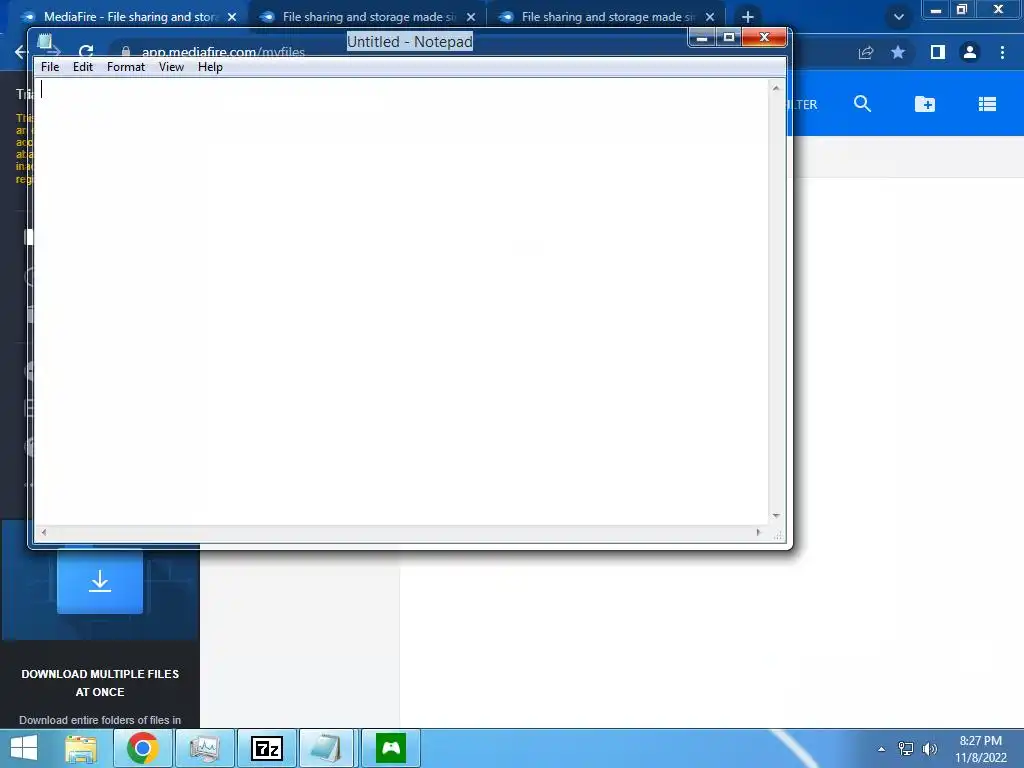Close the second Chrome tab
The height and width of the screenshot is (768, 1024).
click(x=471, y=17)
